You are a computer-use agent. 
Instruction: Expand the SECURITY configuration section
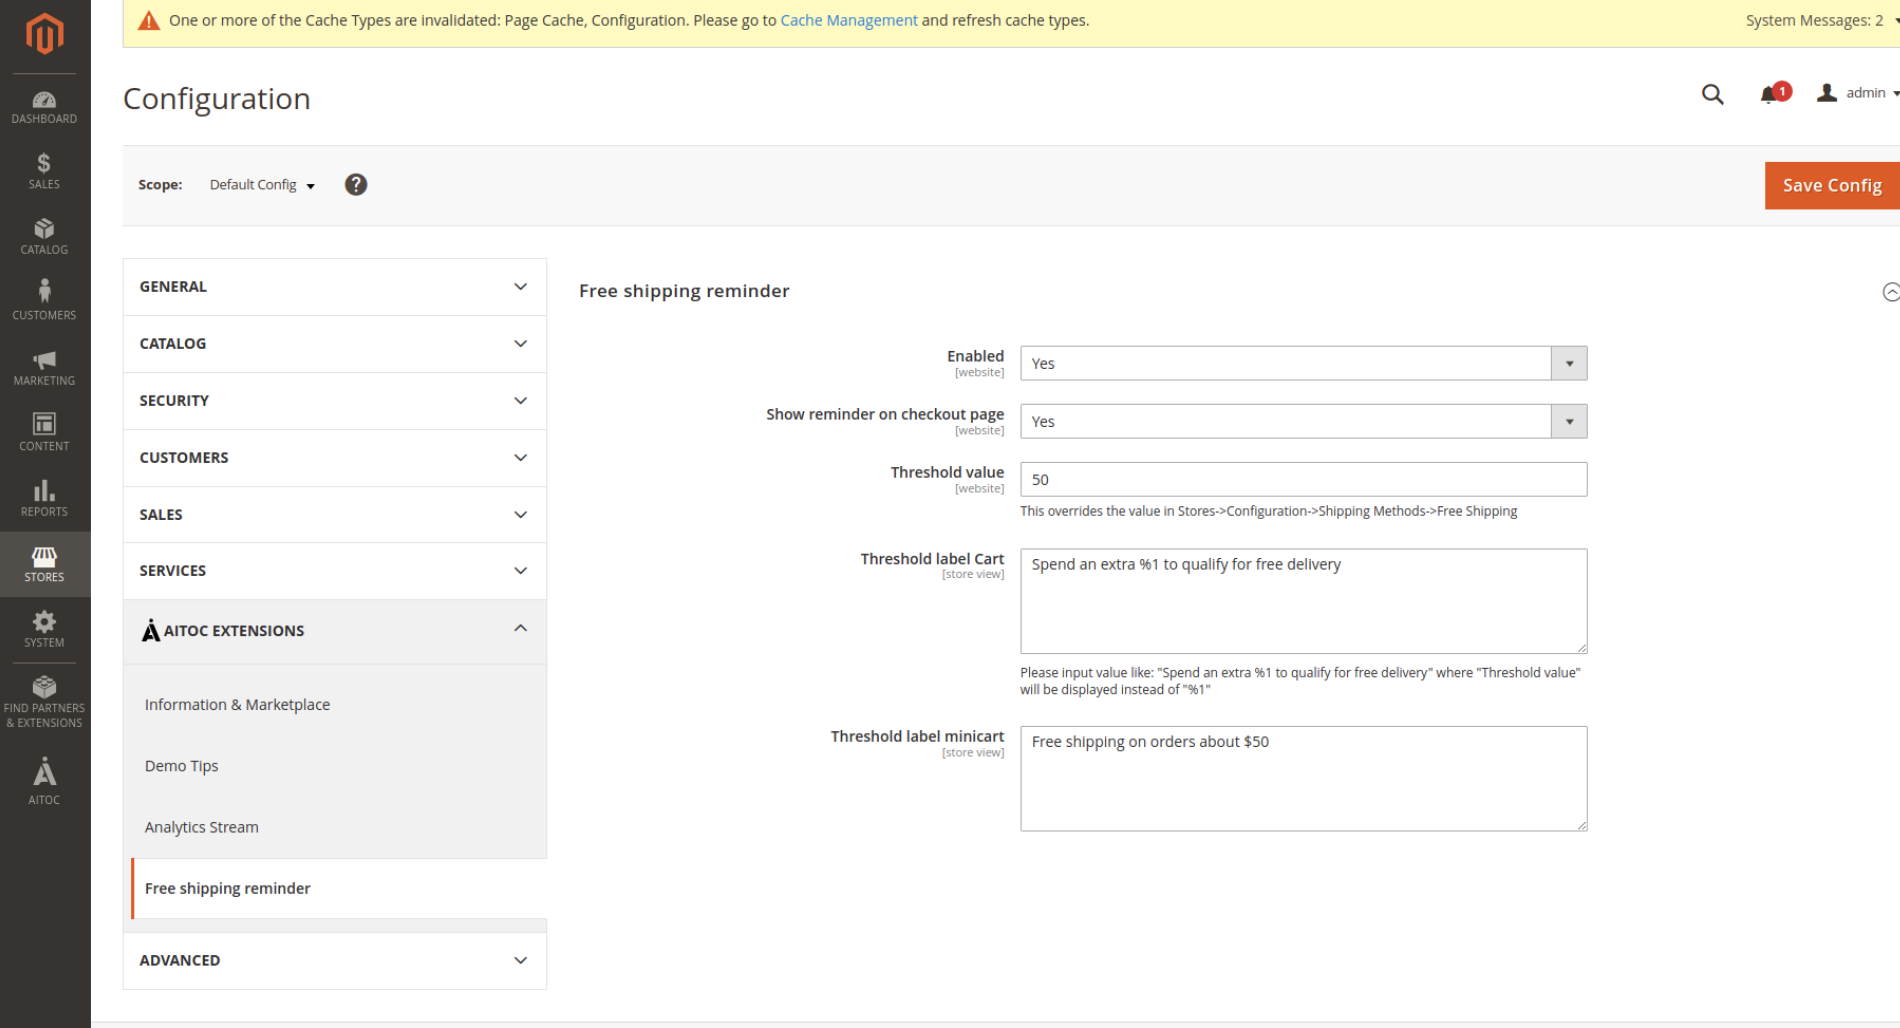click(334, 401)
